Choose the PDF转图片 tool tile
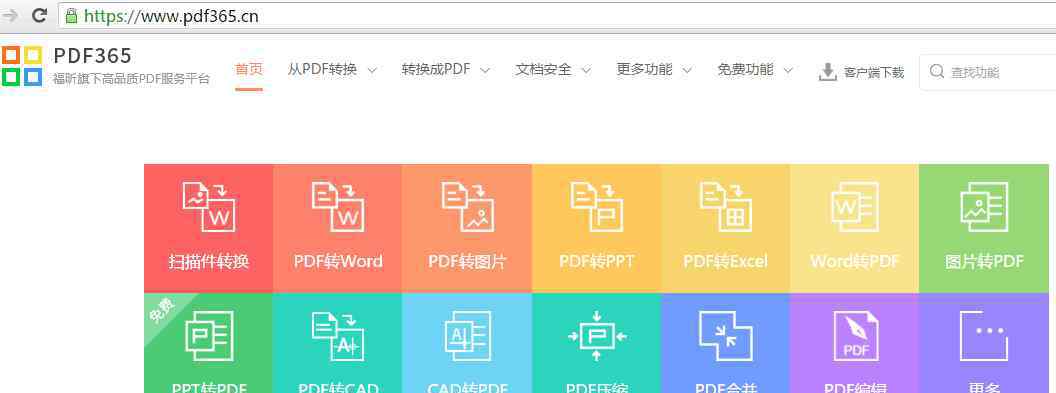Screen dimensions: 1056x393 coord(467,228)
